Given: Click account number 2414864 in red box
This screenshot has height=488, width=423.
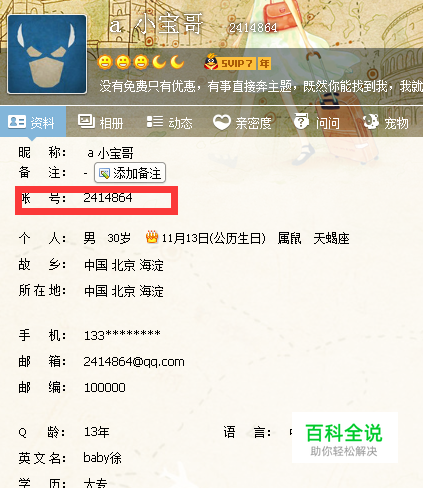Looking at the screenshot, I should [108, 198].
